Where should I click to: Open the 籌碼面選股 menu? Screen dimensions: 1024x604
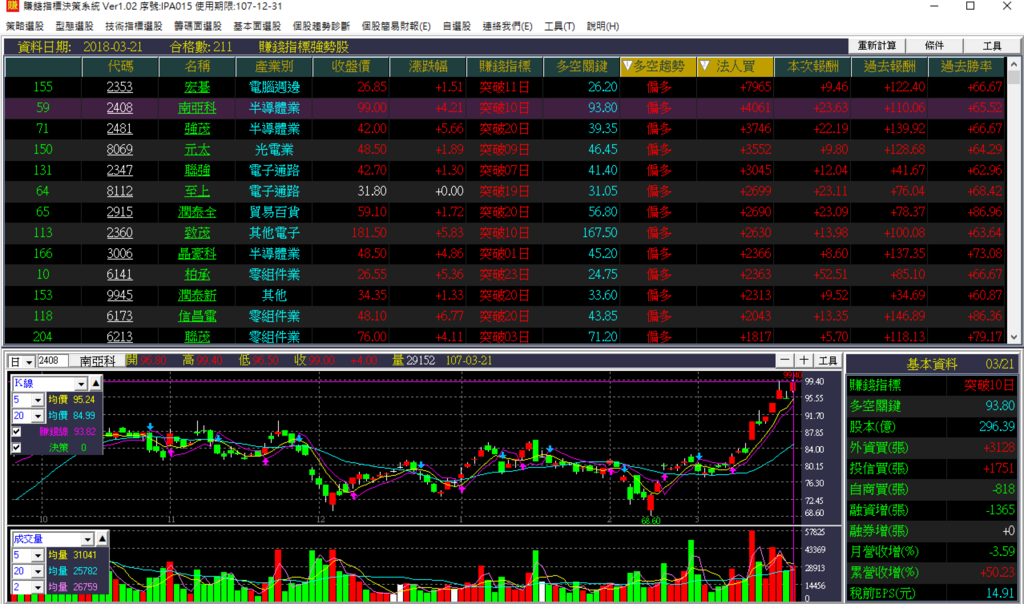(198, 26)
